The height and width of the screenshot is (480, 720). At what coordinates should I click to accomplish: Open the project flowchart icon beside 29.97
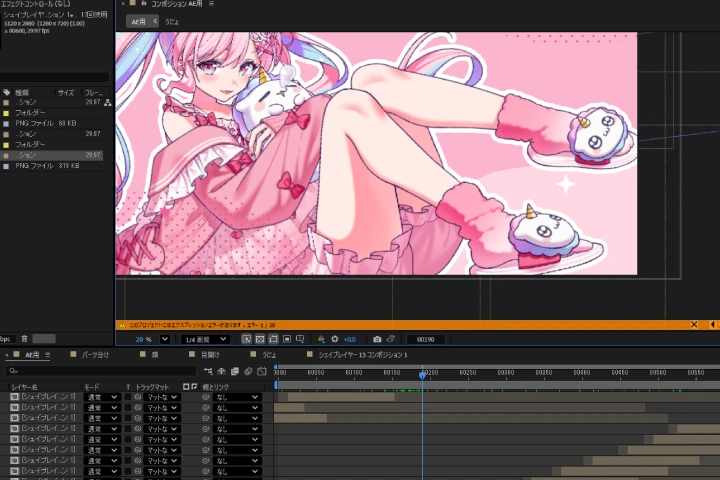[107, 102]
